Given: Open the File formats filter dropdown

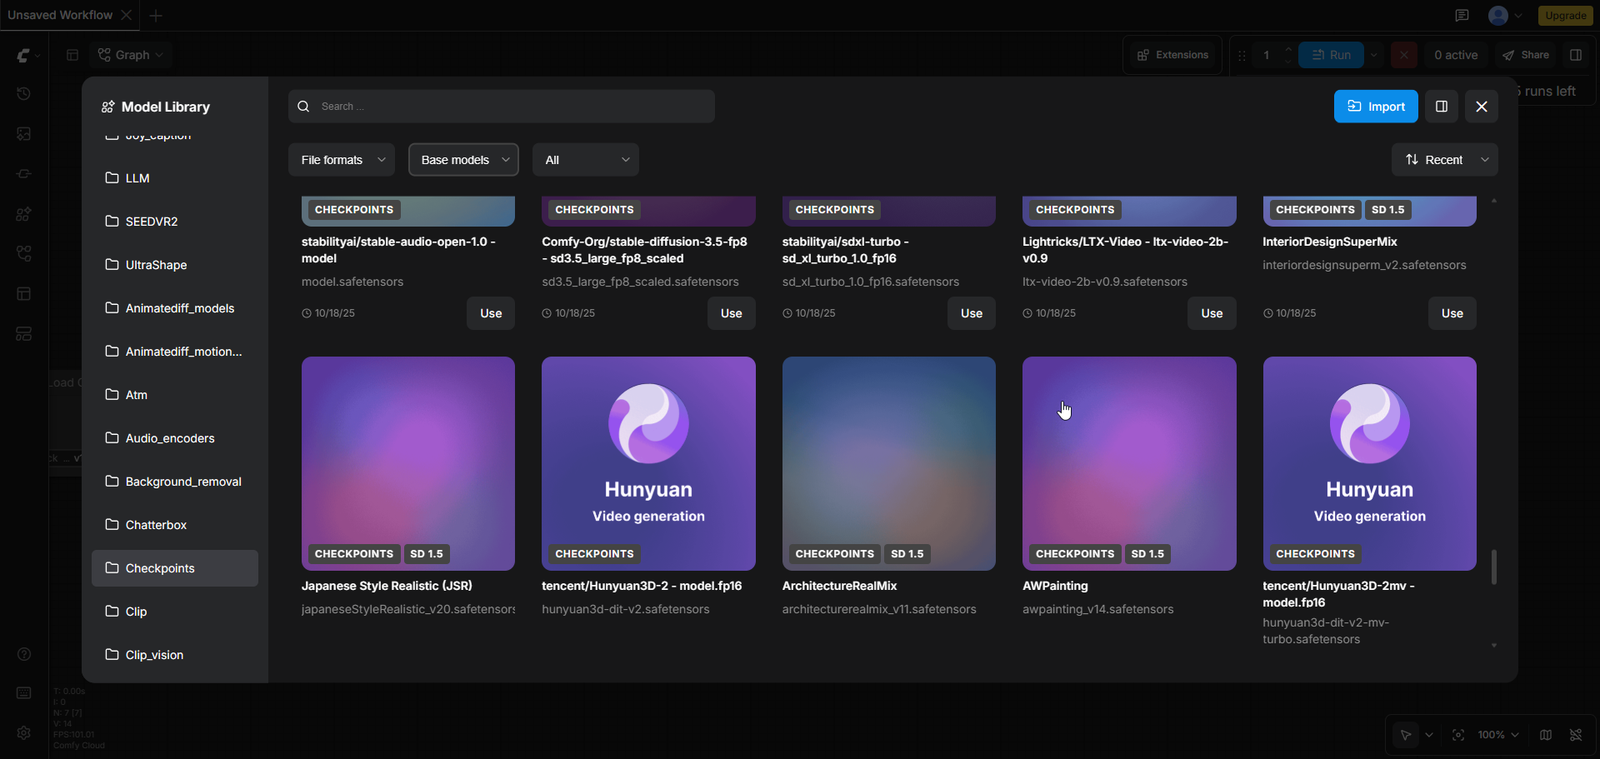Looking at the screenshot, I should point(342,160).
